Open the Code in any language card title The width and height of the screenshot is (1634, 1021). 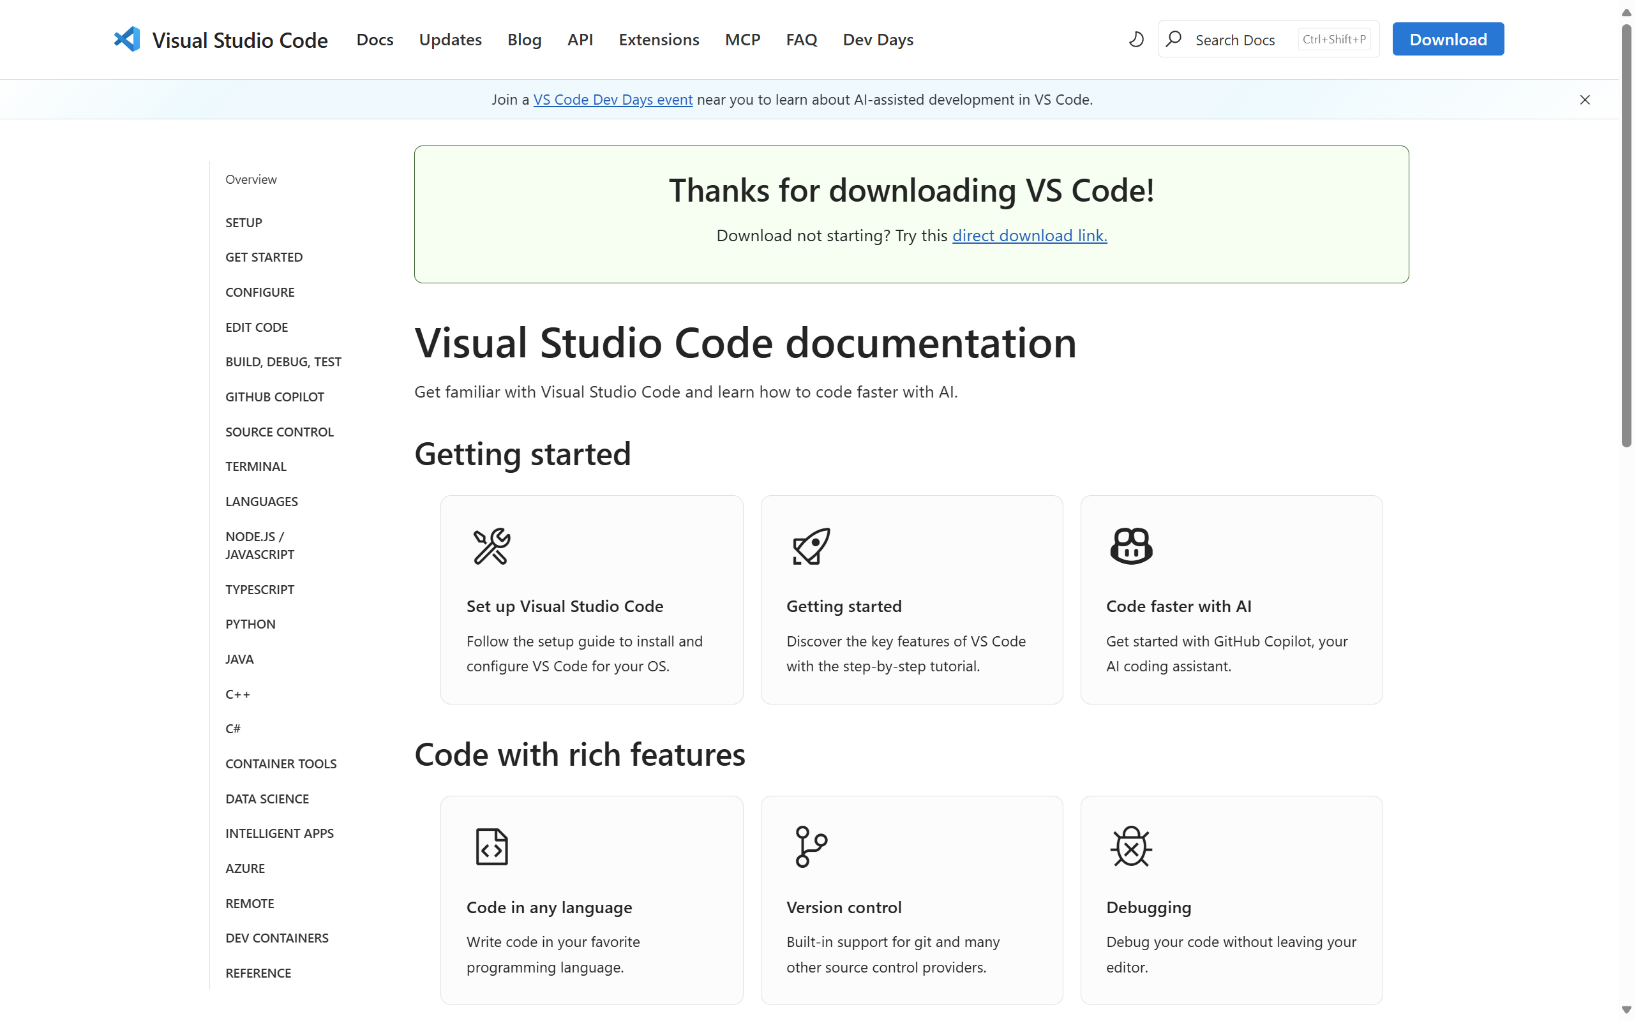(549, 908)
